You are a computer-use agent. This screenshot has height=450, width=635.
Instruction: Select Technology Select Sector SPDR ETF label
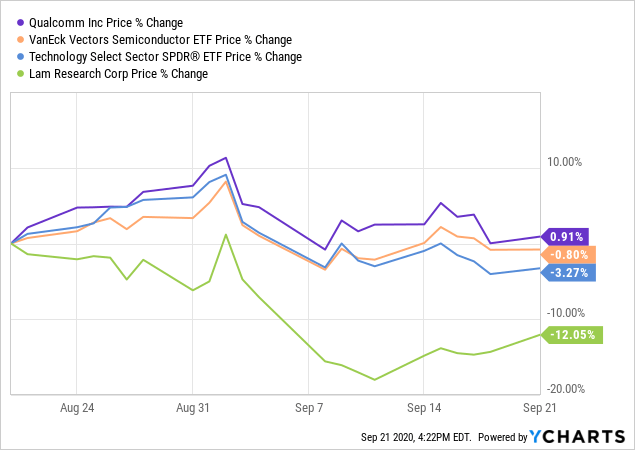pos(165,57)
